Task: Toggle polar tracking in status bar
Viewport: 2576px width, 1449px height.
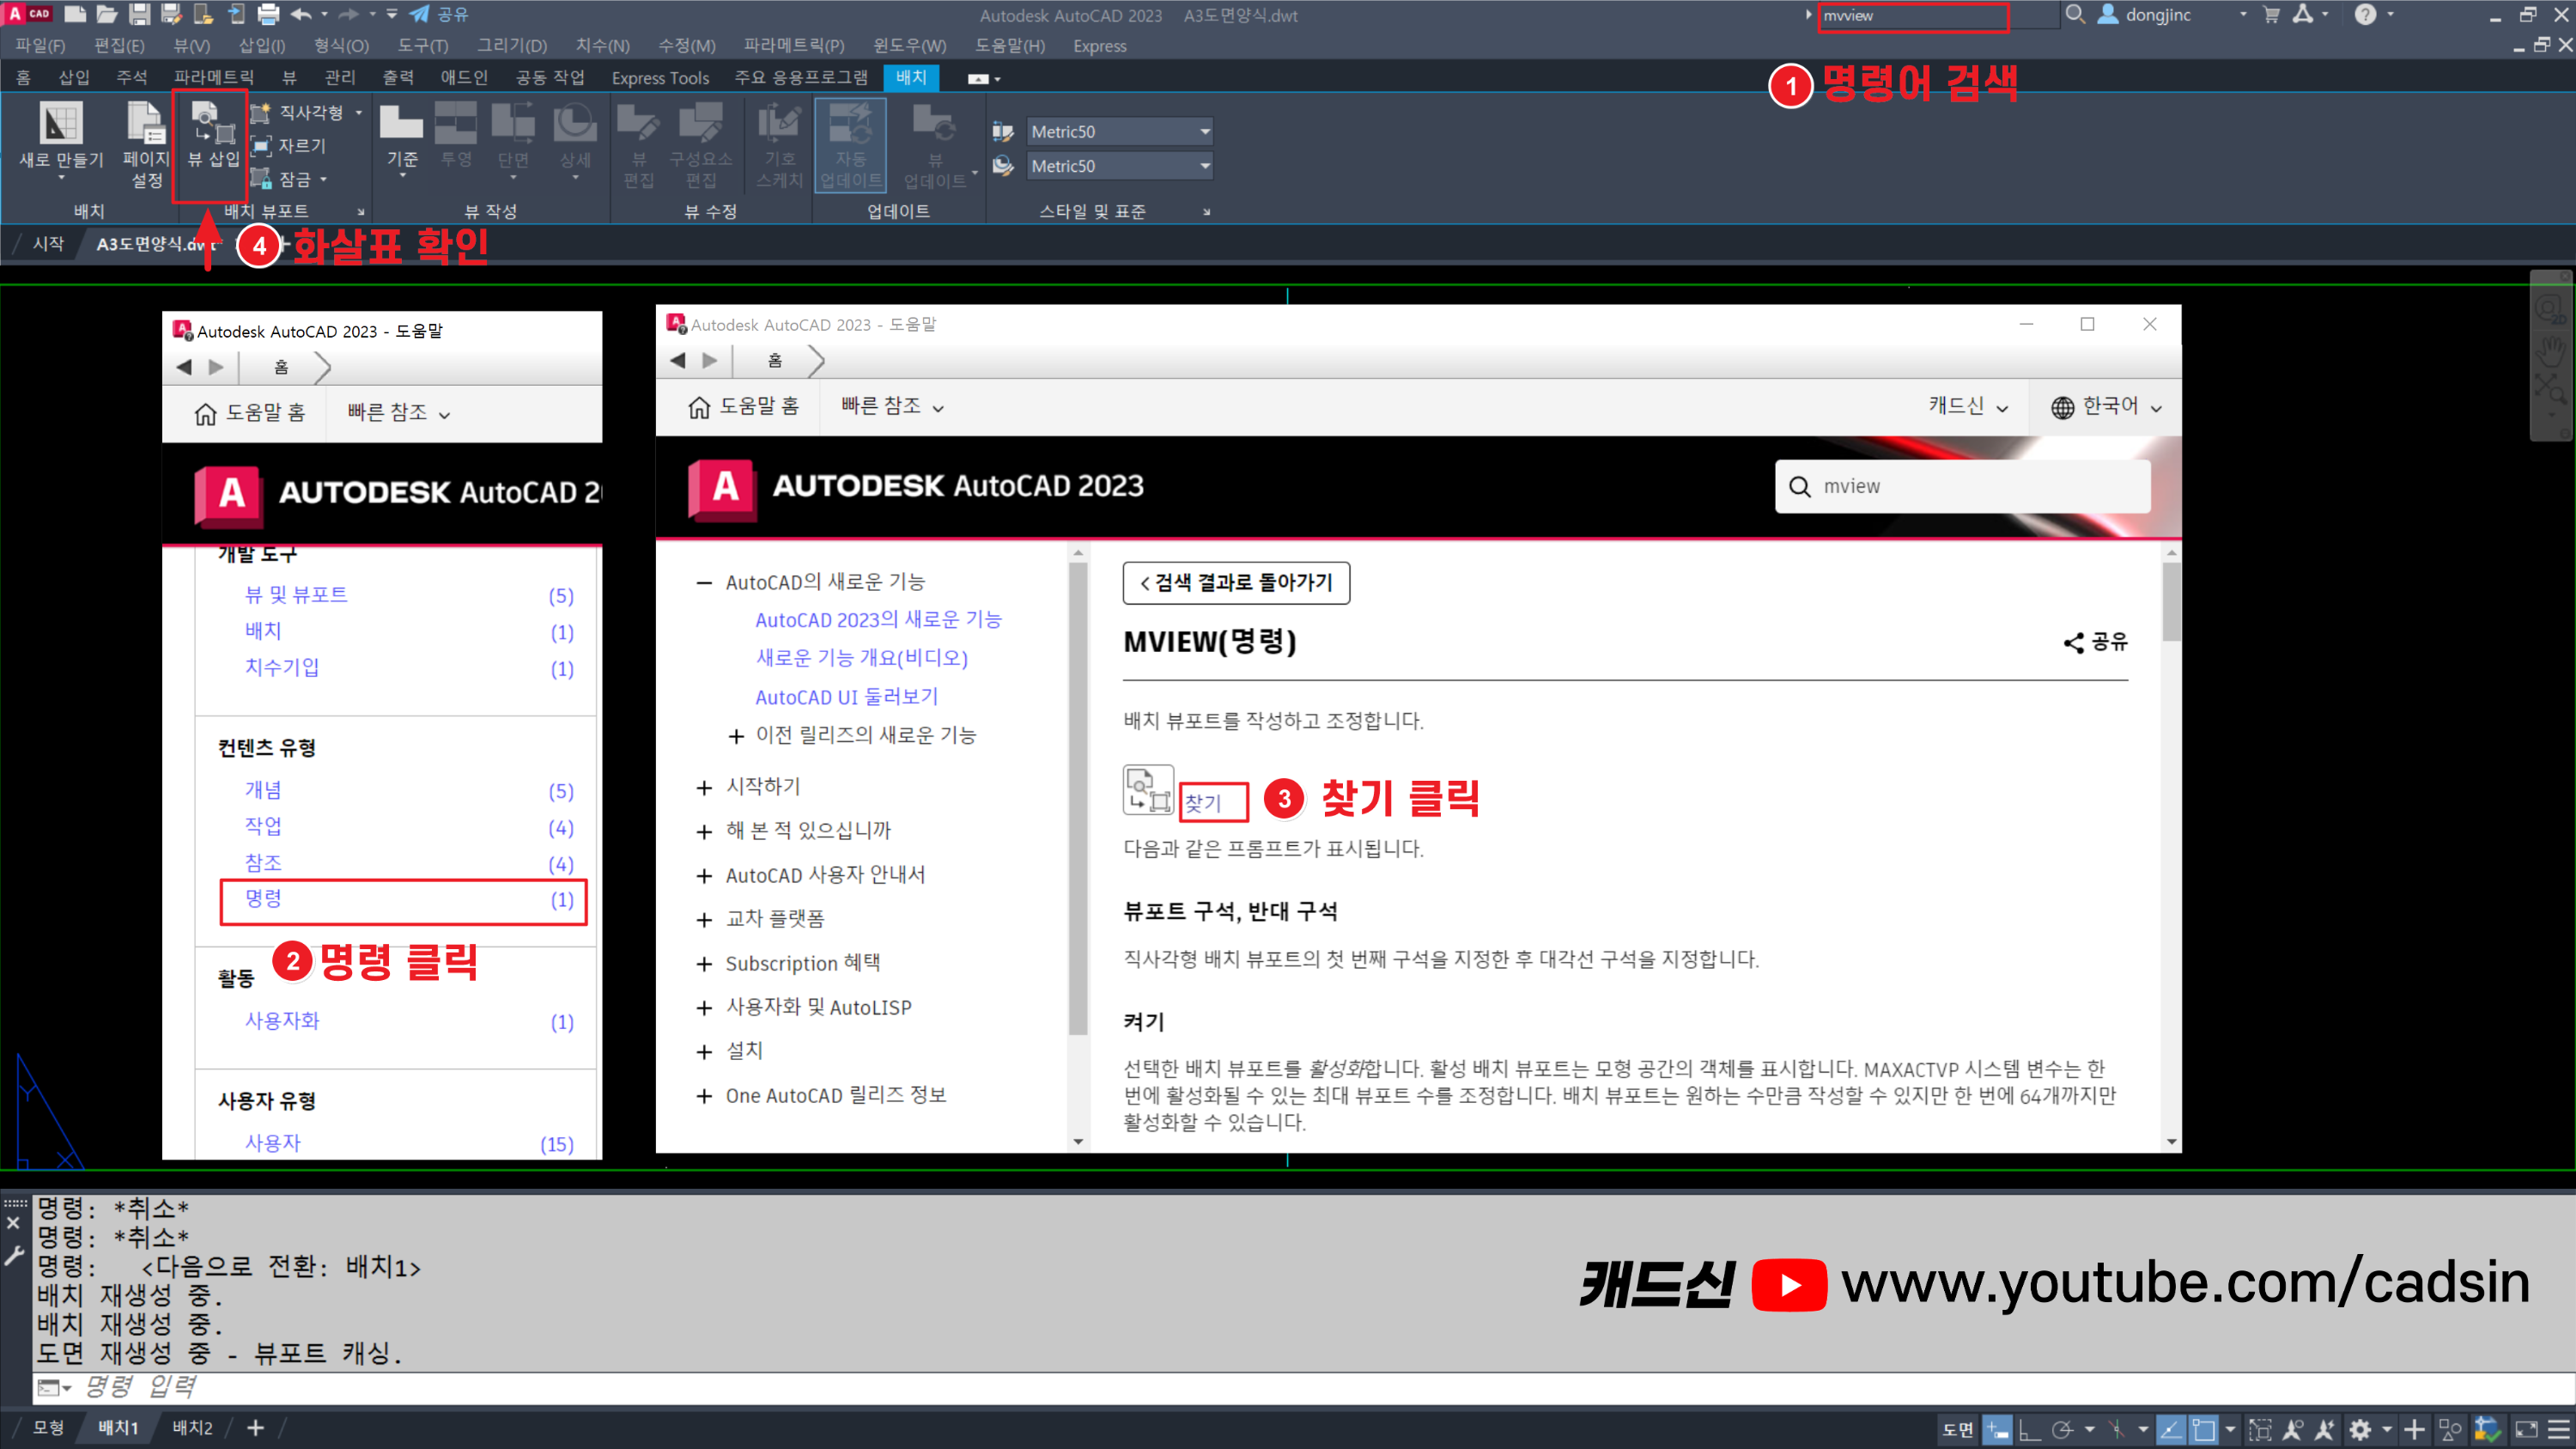Action: [x=2062, y=1429]
